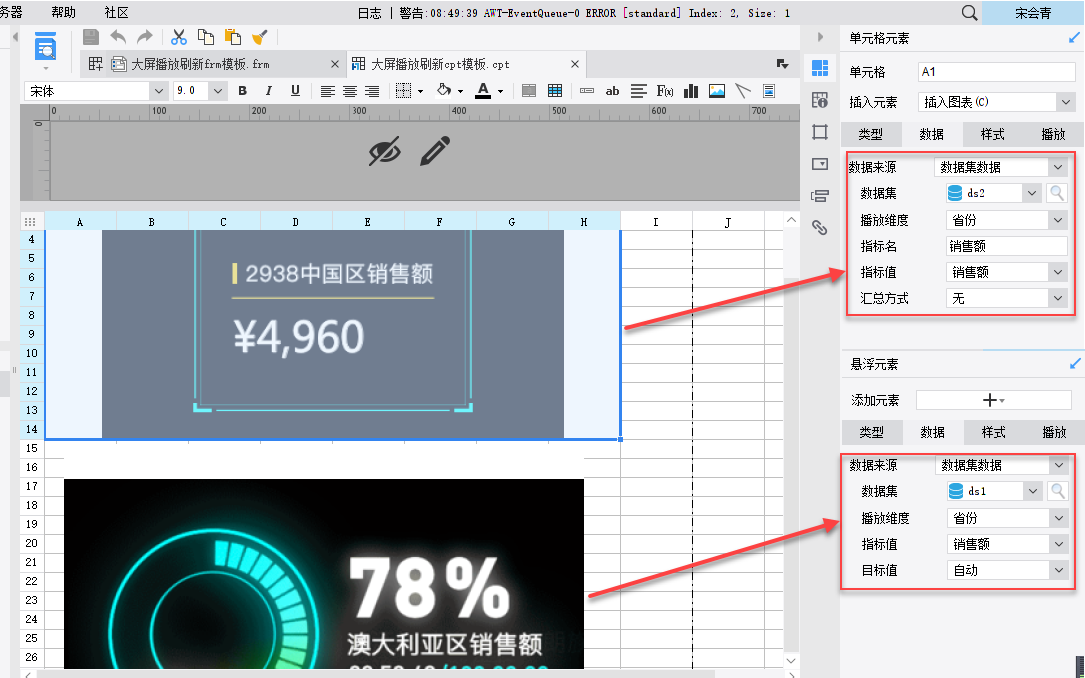
Task: Insert image with picture icon
Action: [x=717, y=91]
